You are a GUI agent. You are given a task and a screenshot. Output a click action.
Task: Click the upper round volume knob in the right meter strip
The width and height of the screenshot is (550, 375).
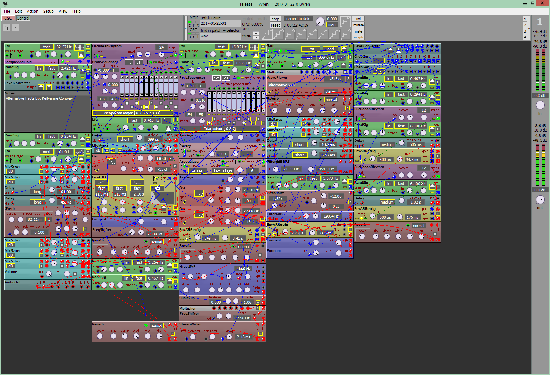click(x=540, y=105)
